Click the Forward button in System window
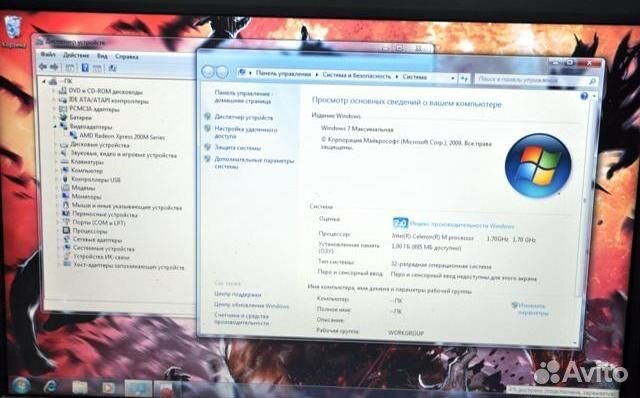Image resolution: width=640 pixels, height=398 pixels. coord(221,73)
